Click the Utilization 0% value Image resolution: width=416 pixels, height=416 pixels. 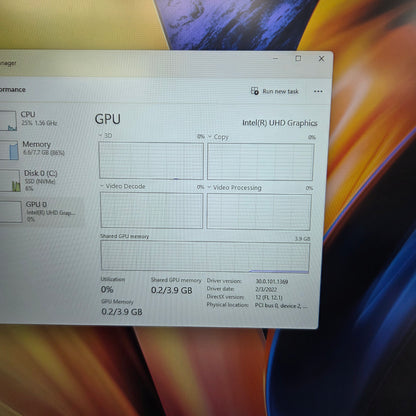[107, 290]
